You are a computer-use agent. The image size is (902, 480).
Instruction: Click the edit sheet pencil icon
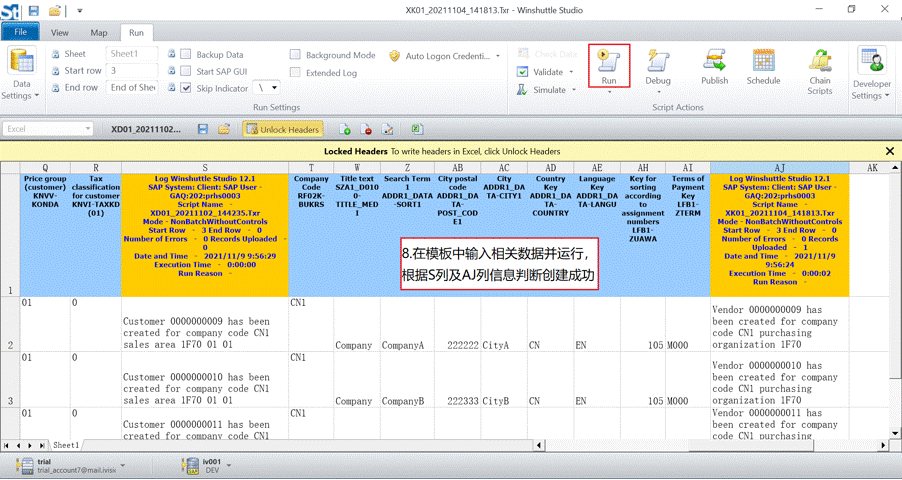(x=388, y=129)
